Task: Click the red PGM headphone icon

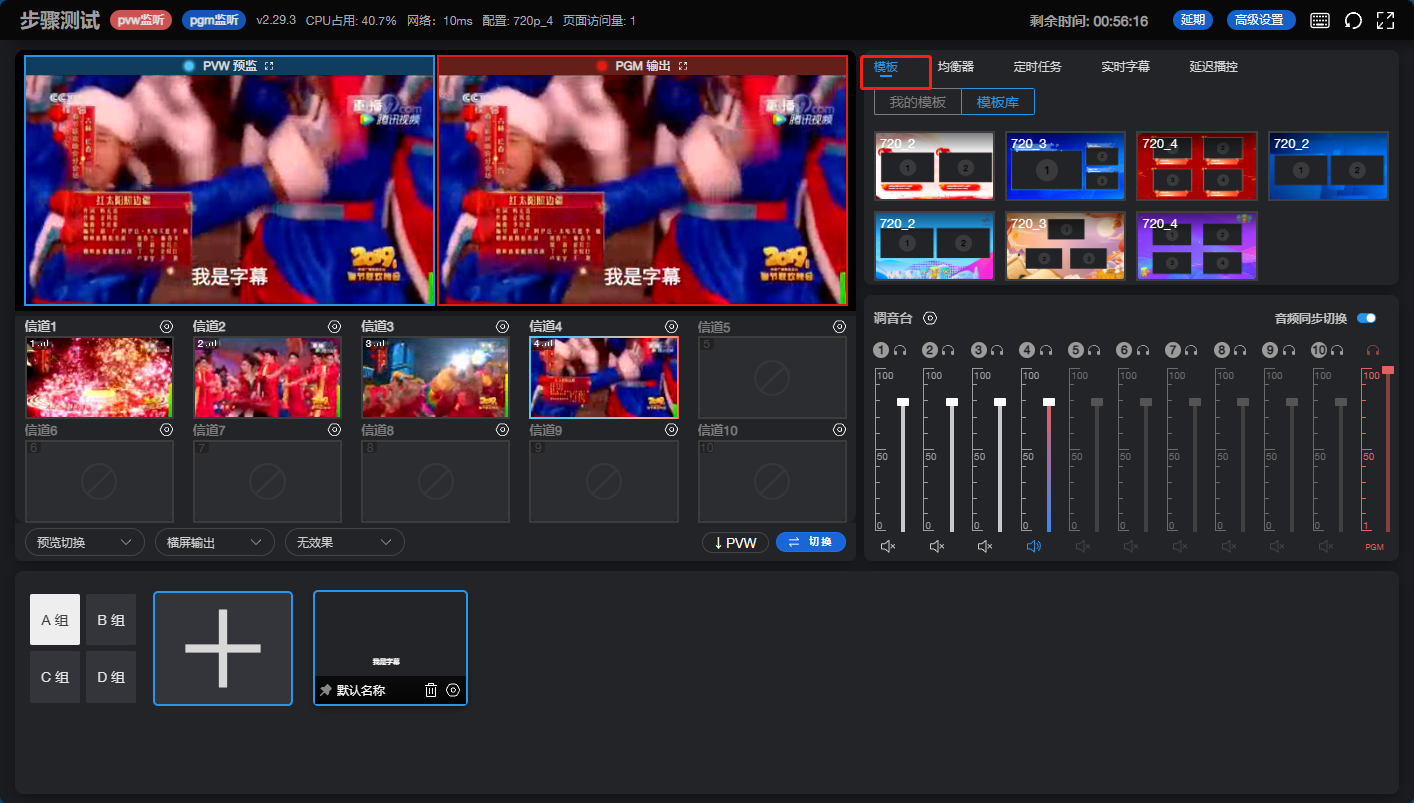Action: pyautogui.click(x=1373, y=350)
